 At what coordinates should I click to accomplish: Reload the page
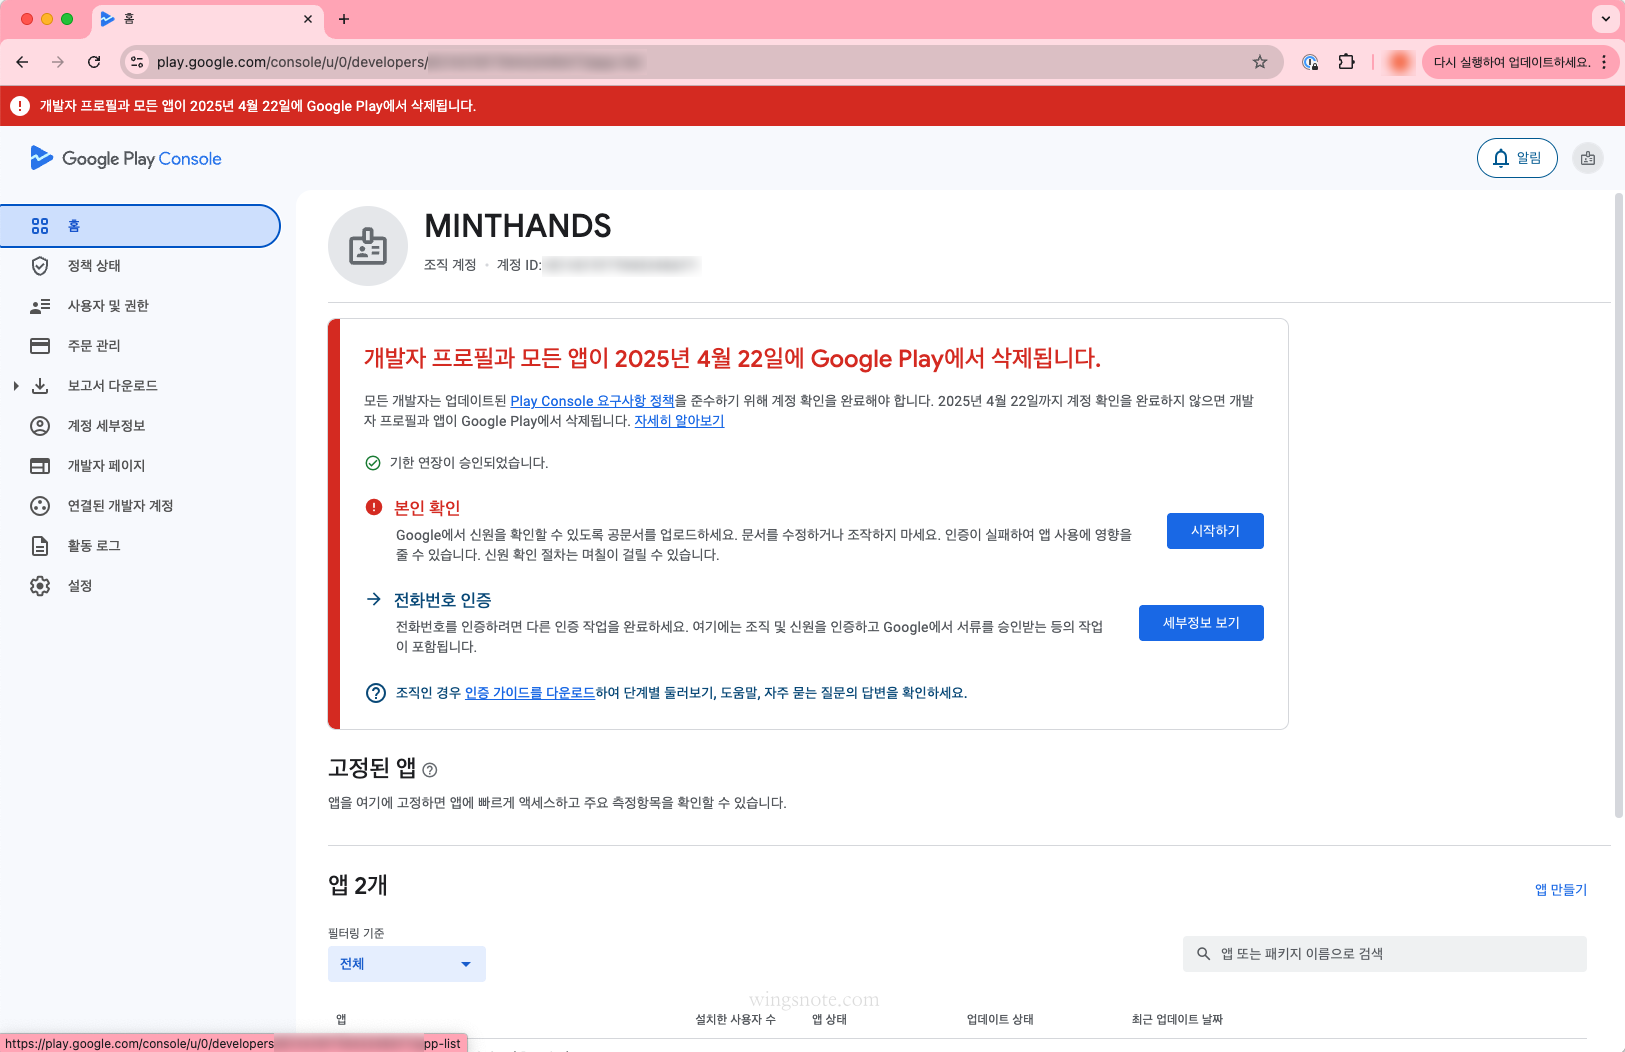[x=94, y=62]
